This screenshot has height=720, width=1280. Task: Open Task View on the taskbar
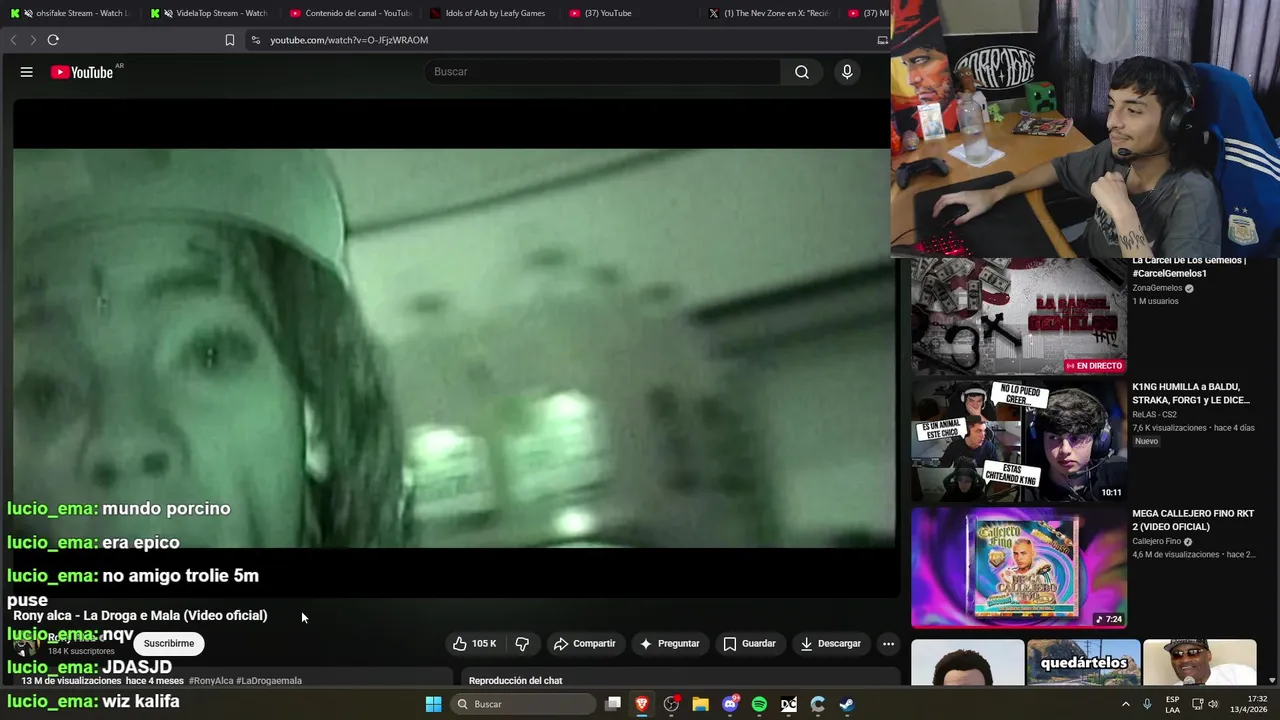coord(613,704)
